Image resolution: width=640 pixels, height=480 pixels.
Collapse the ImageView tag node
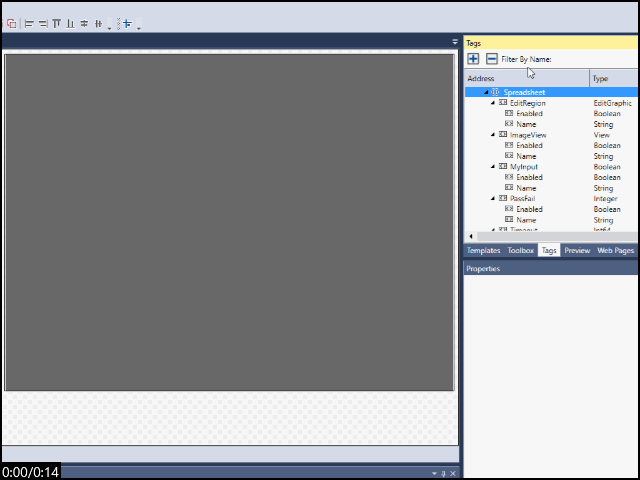point(493,135)
